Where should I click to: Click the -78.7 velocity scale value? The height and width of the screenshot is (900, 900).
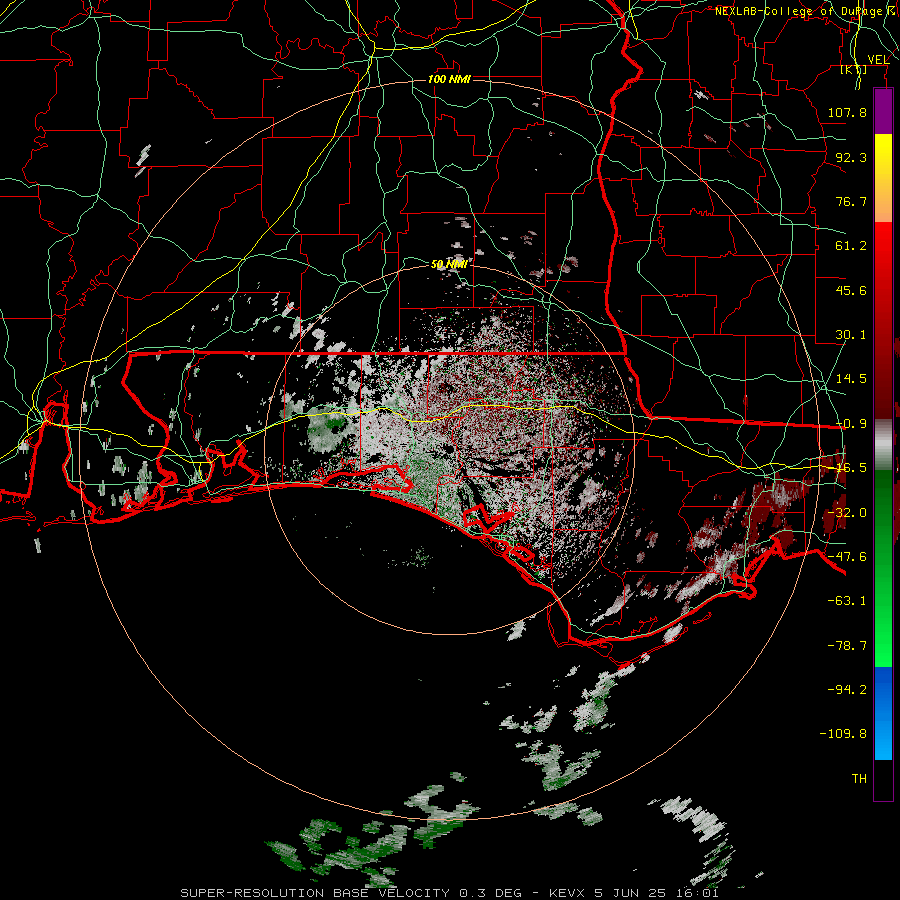tap(847, 646)
